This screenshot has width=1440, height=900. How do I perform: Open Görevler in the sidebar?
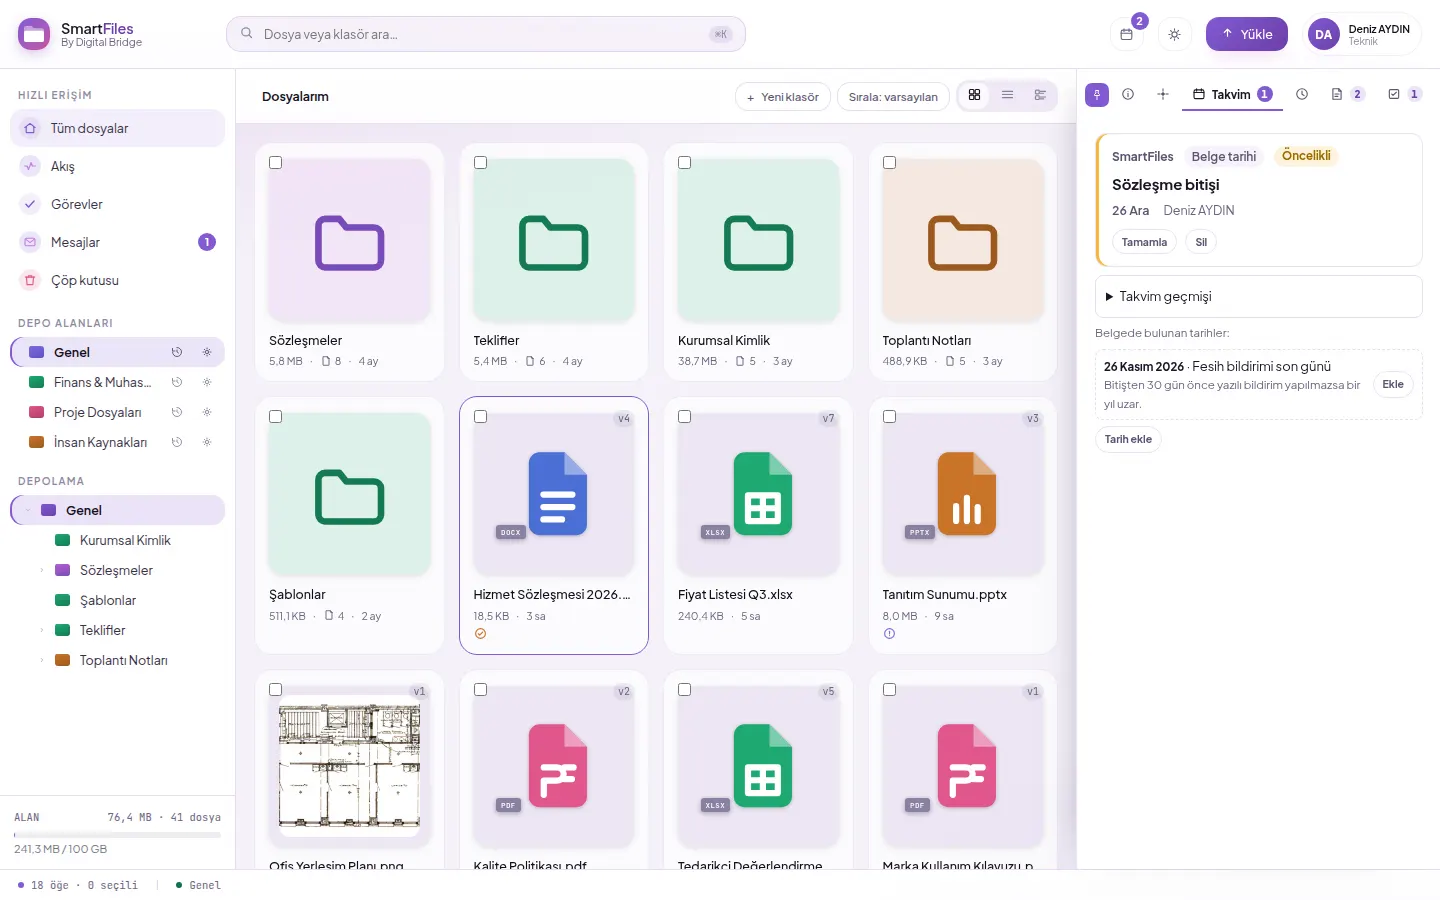118,204
